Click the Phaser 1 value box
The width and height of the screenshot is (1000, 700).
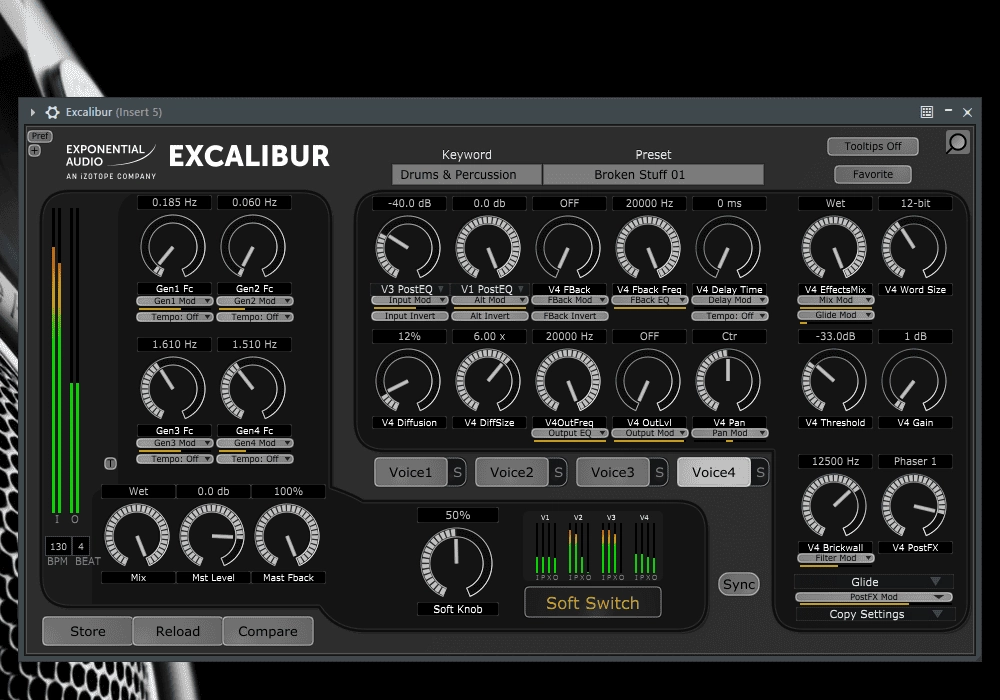(x=915, y=461)
